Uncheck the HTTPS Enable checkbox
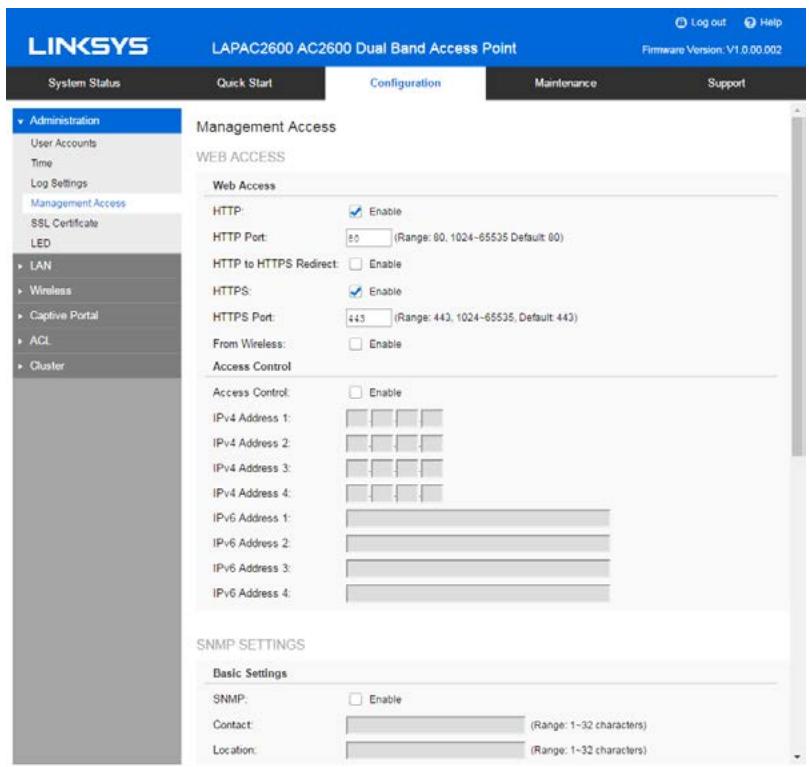809x767 pixels. click(x=355, y=291)
